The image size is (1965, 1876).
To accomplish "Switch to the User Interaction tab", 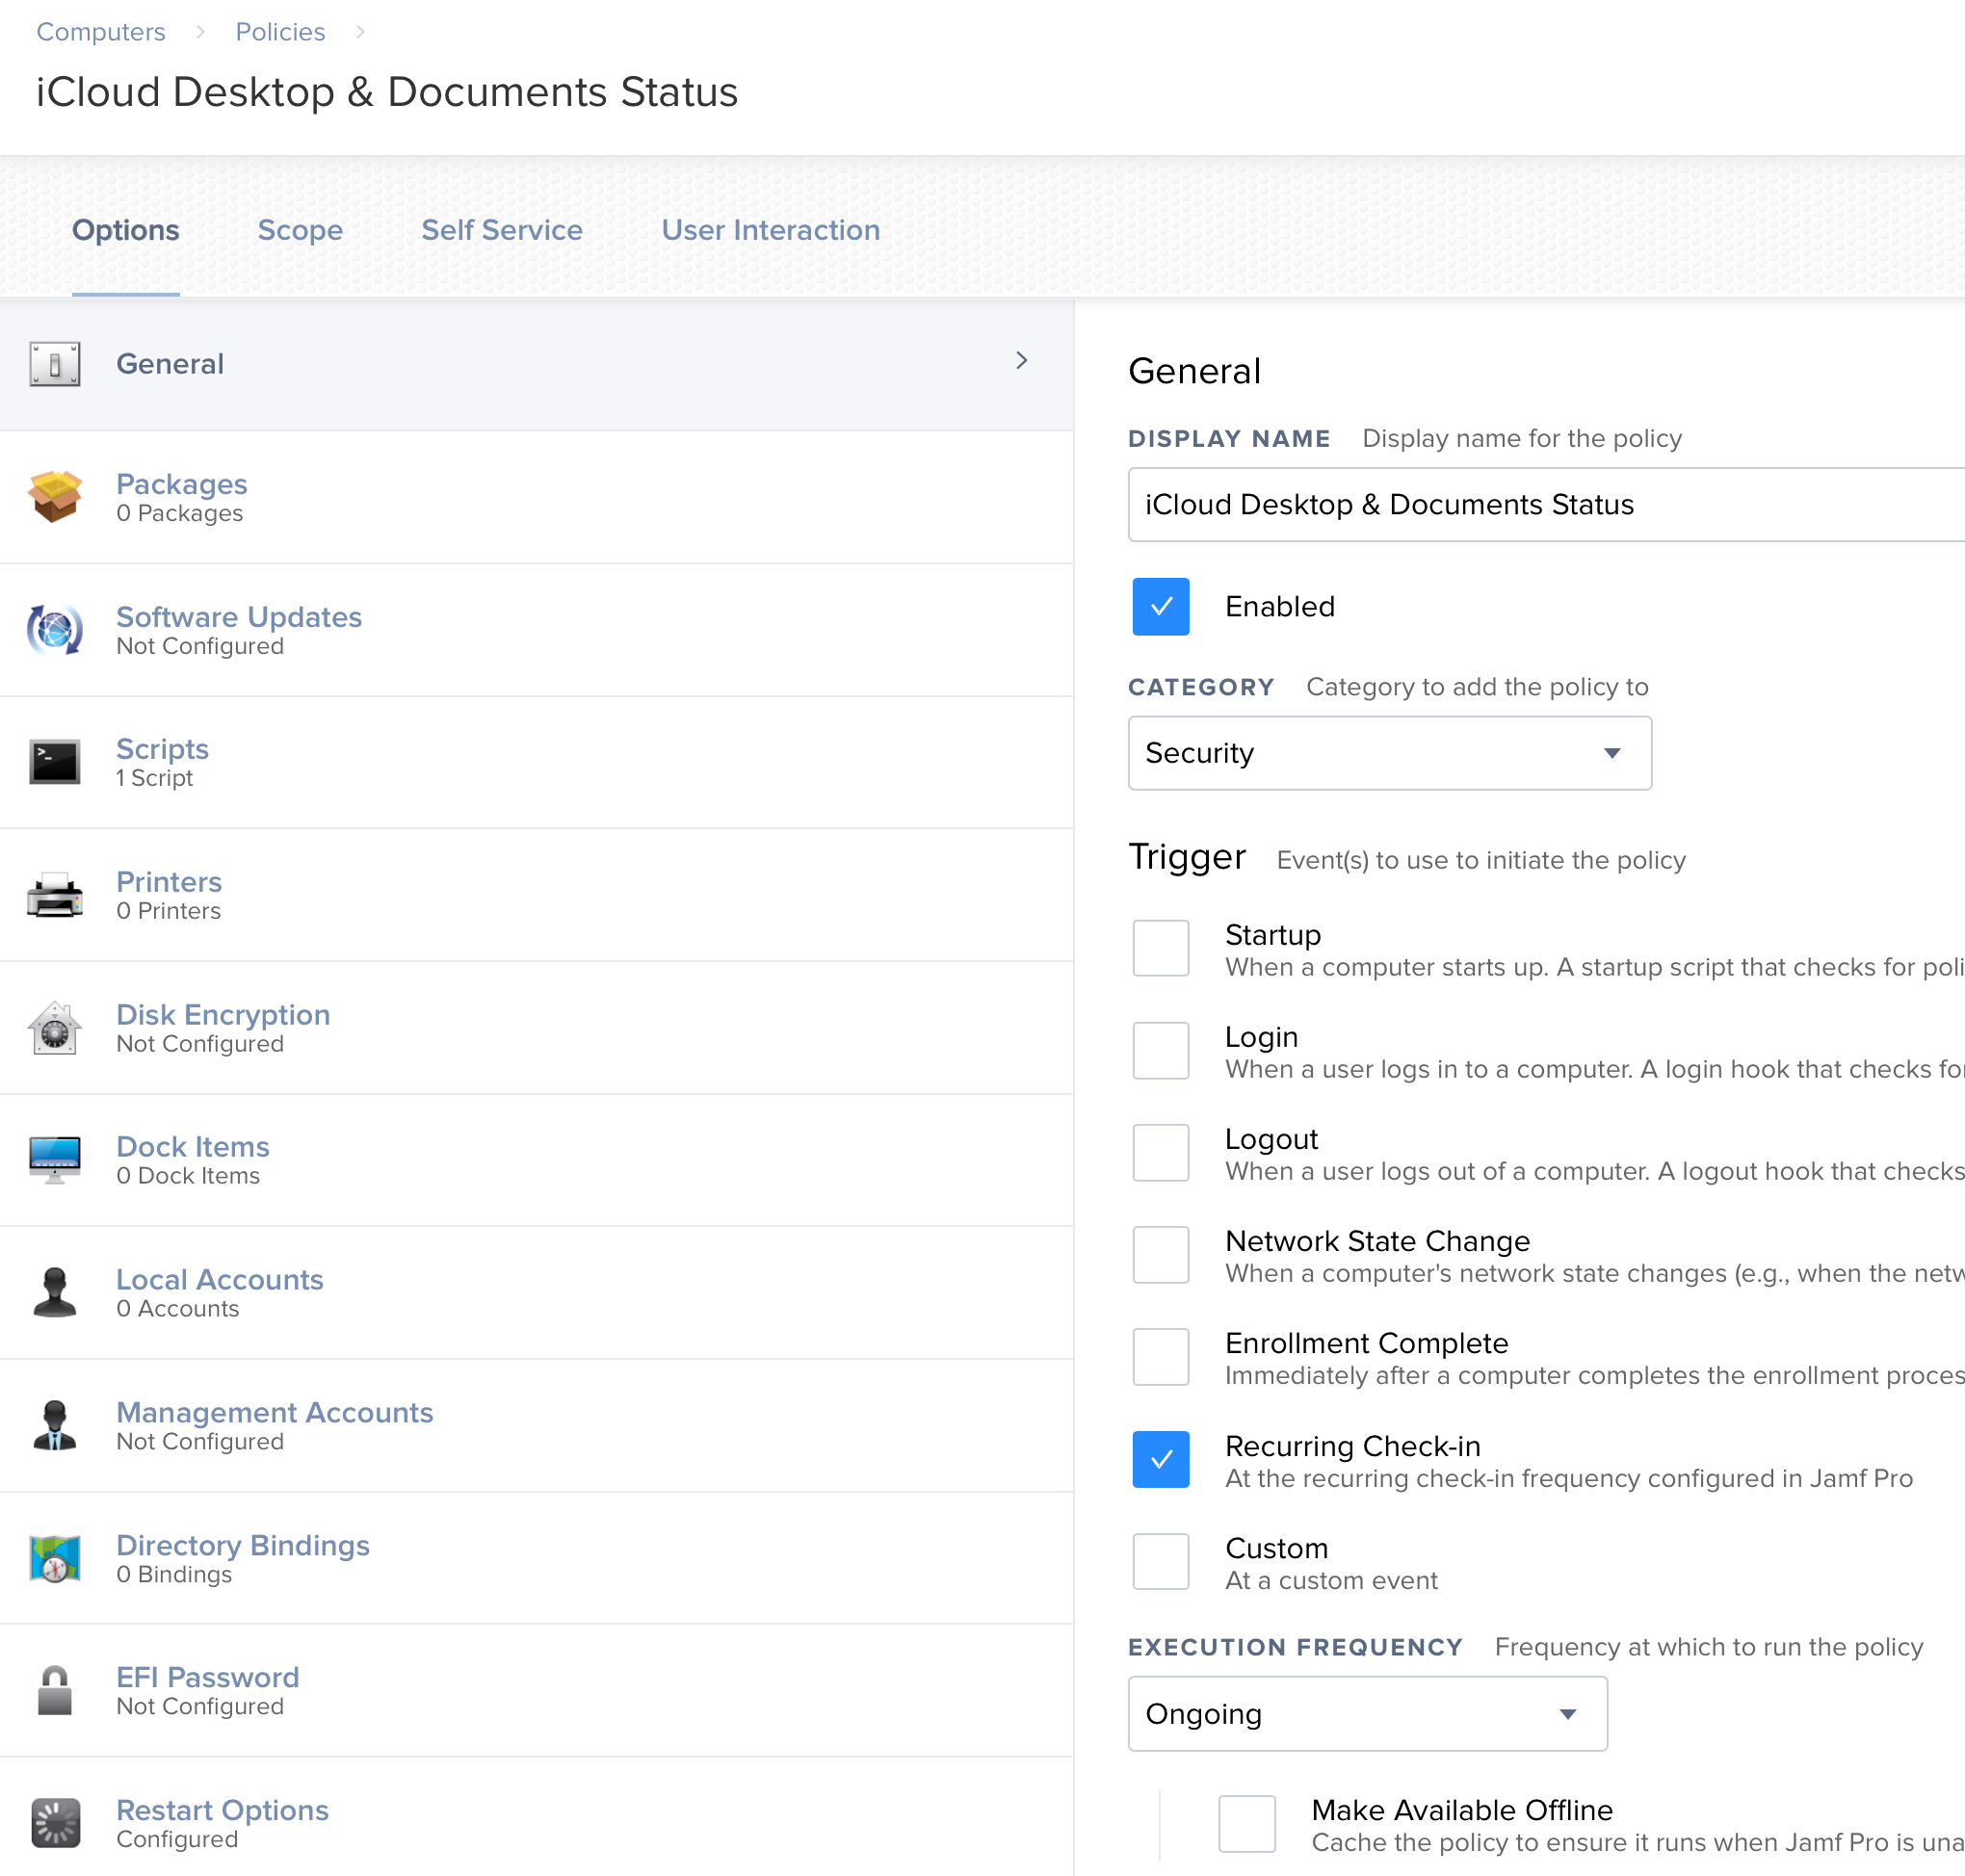I will pos(771,230).
